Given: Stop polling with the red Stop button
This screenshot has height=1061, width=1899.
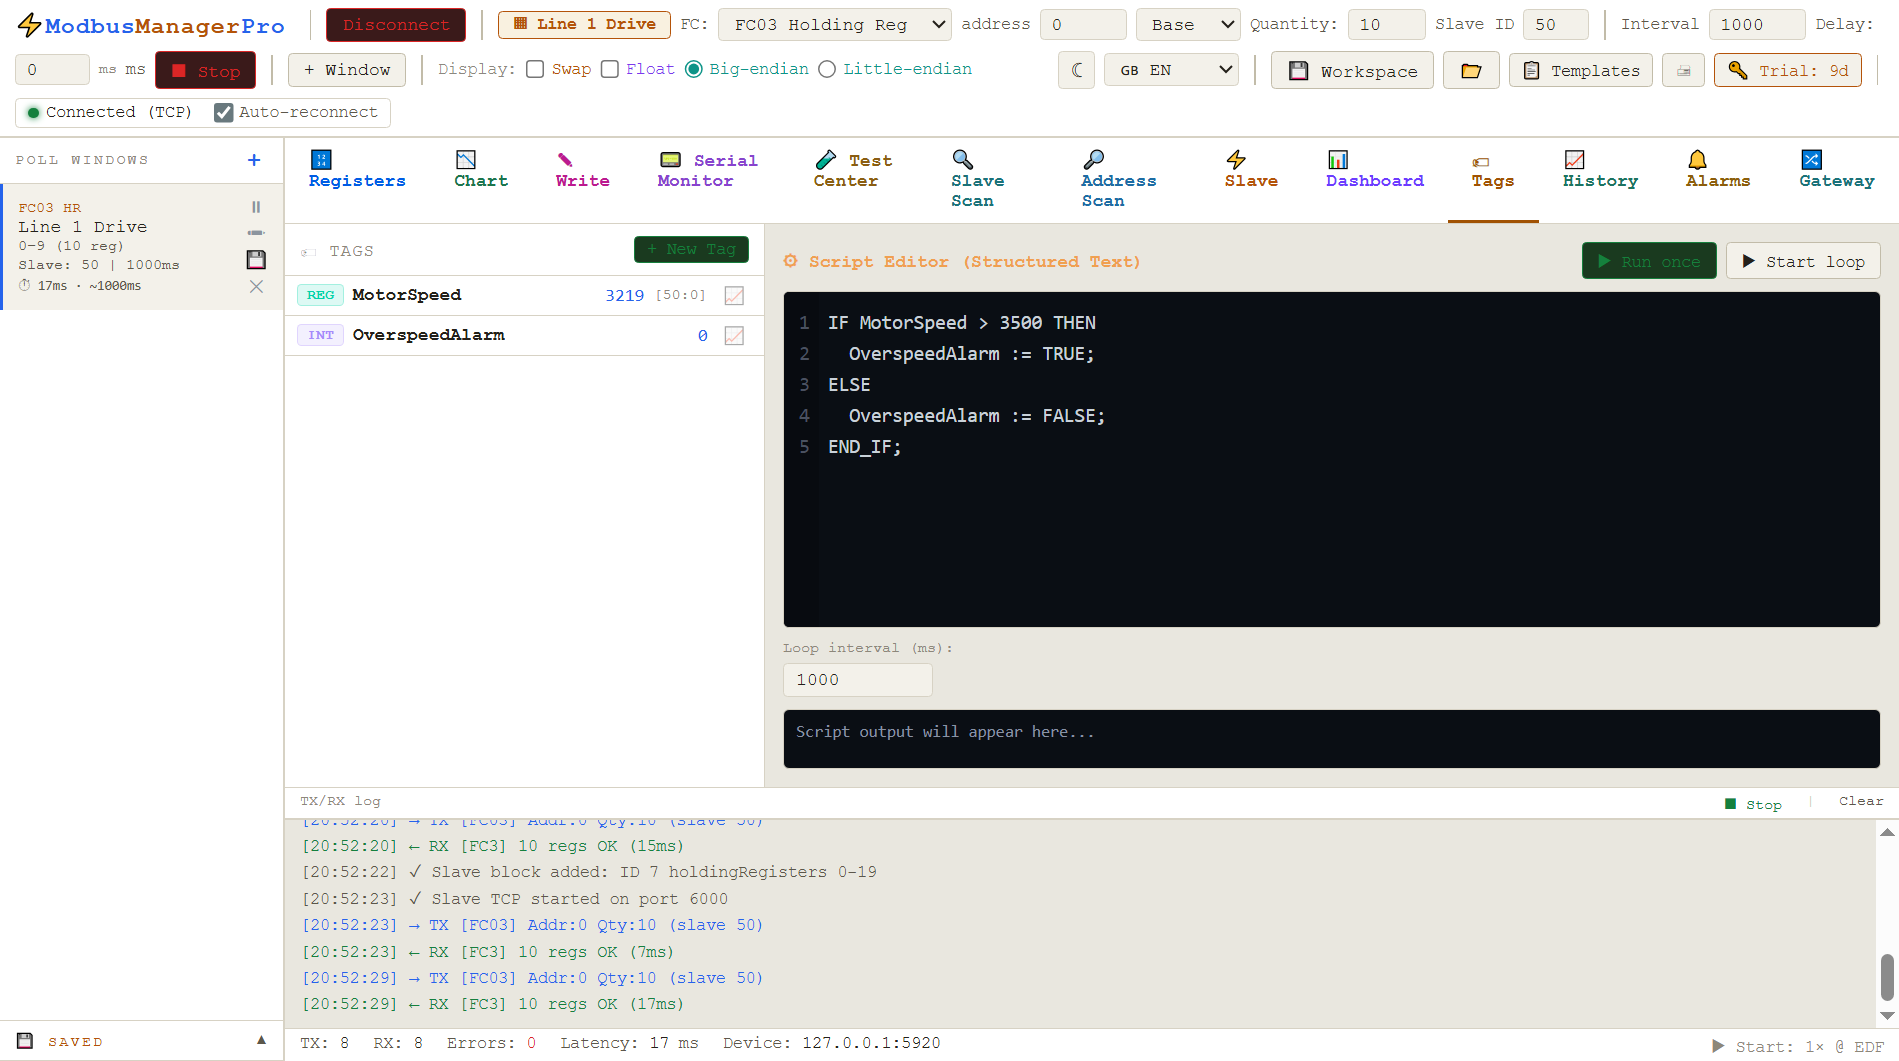Looking at the screenshot, I should [x=205, y=71].
